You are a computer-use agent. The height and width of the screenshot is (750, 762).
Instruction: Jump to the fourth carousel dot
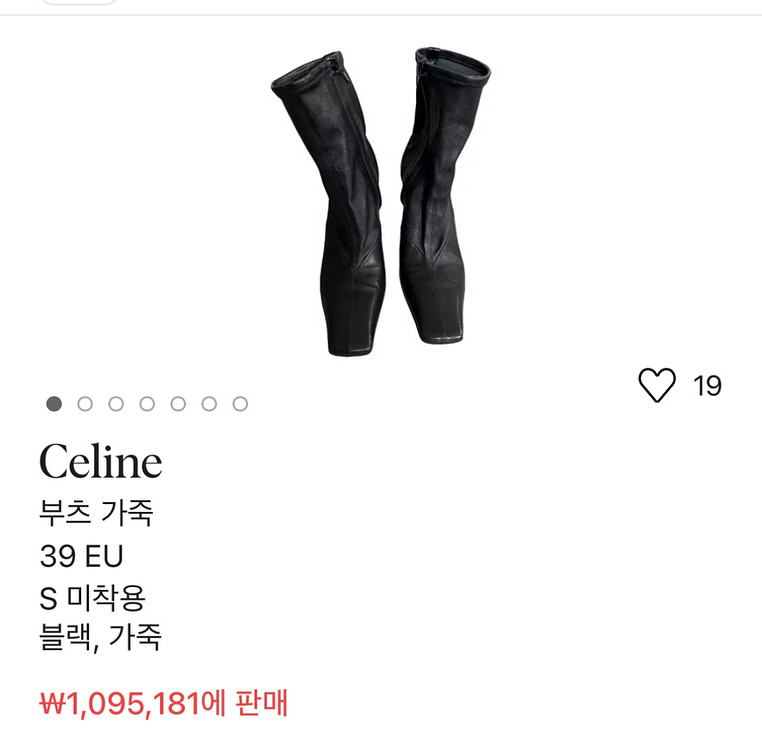point(147,403)
